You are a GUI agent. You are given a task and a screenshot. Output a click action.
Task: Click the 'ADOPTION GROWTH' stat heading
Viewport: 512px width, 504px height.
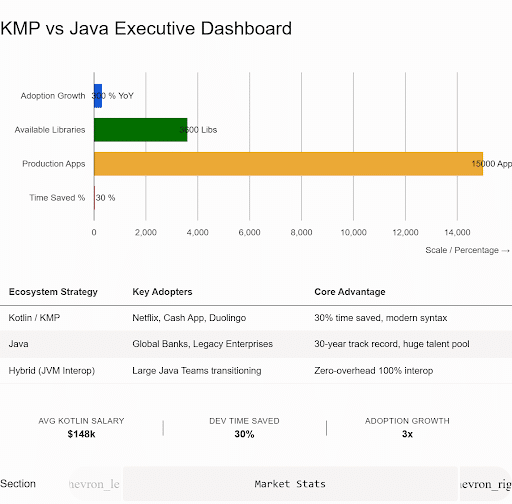point(407,421)
